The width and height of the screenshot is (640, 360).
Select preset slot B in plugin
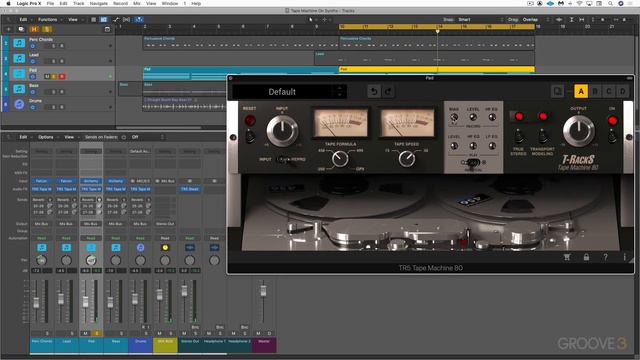coord(595,91)
